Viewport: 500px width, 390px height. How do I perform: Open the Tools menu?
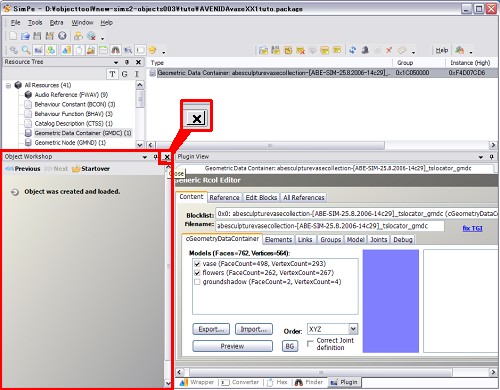pyautogui.click(x=35, y=23)
